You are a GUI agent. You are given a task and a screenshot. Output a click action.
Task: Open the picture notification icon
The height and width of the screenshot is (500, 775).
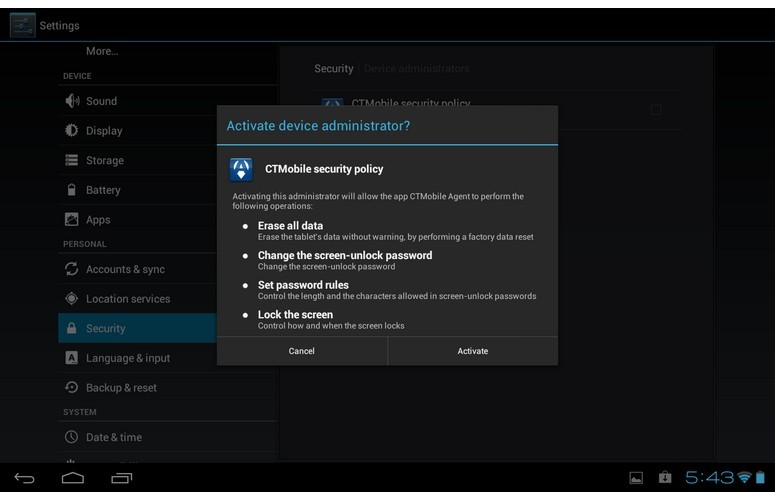[636, 478]
